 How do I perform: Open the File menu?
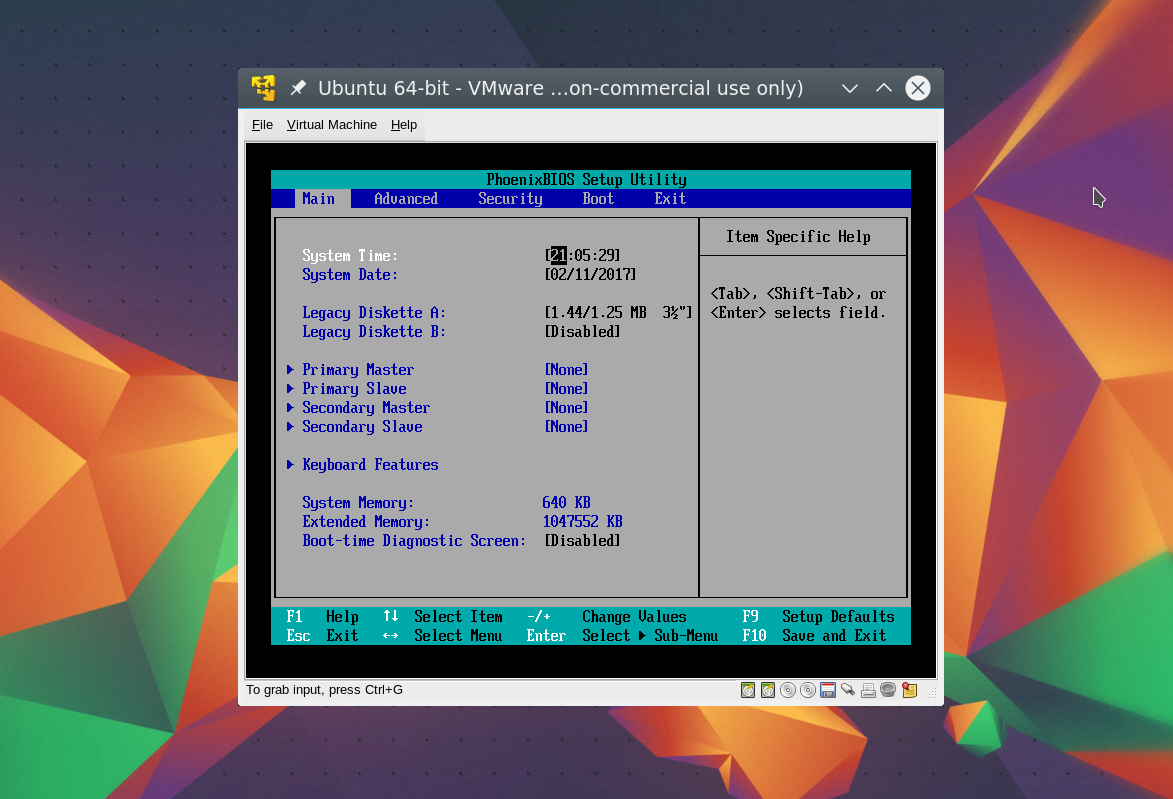(262, 125)
